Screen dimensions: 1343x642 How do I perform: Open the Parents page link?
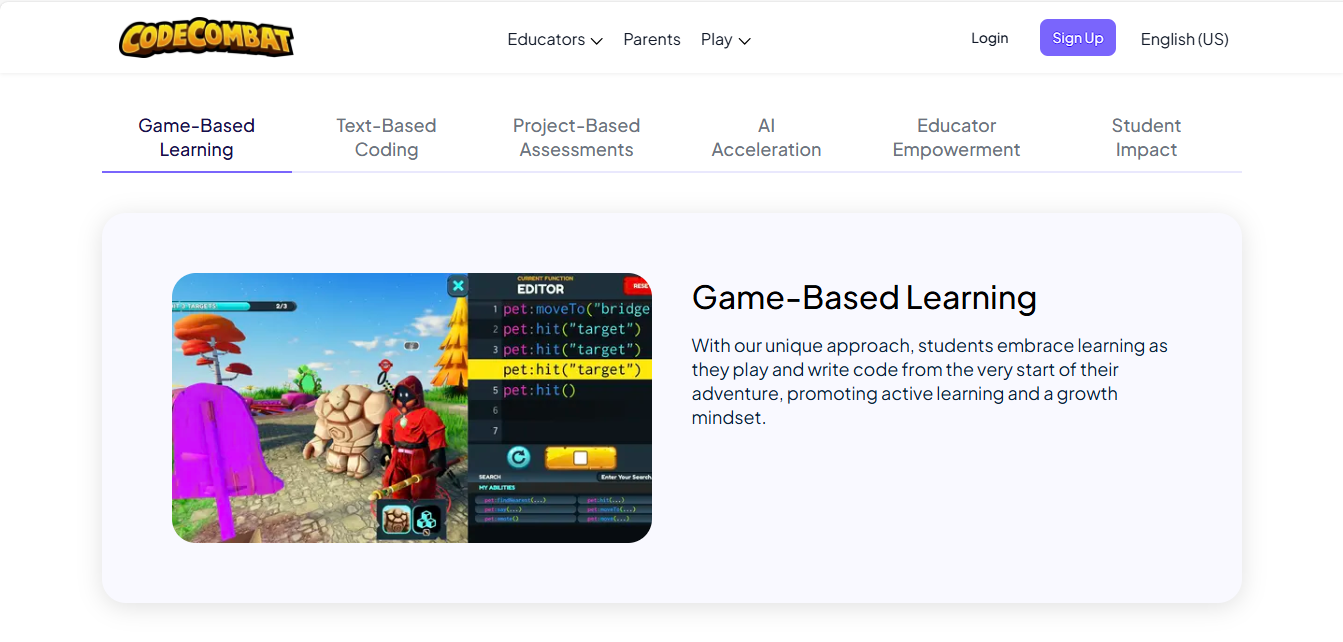click(651, 39)
